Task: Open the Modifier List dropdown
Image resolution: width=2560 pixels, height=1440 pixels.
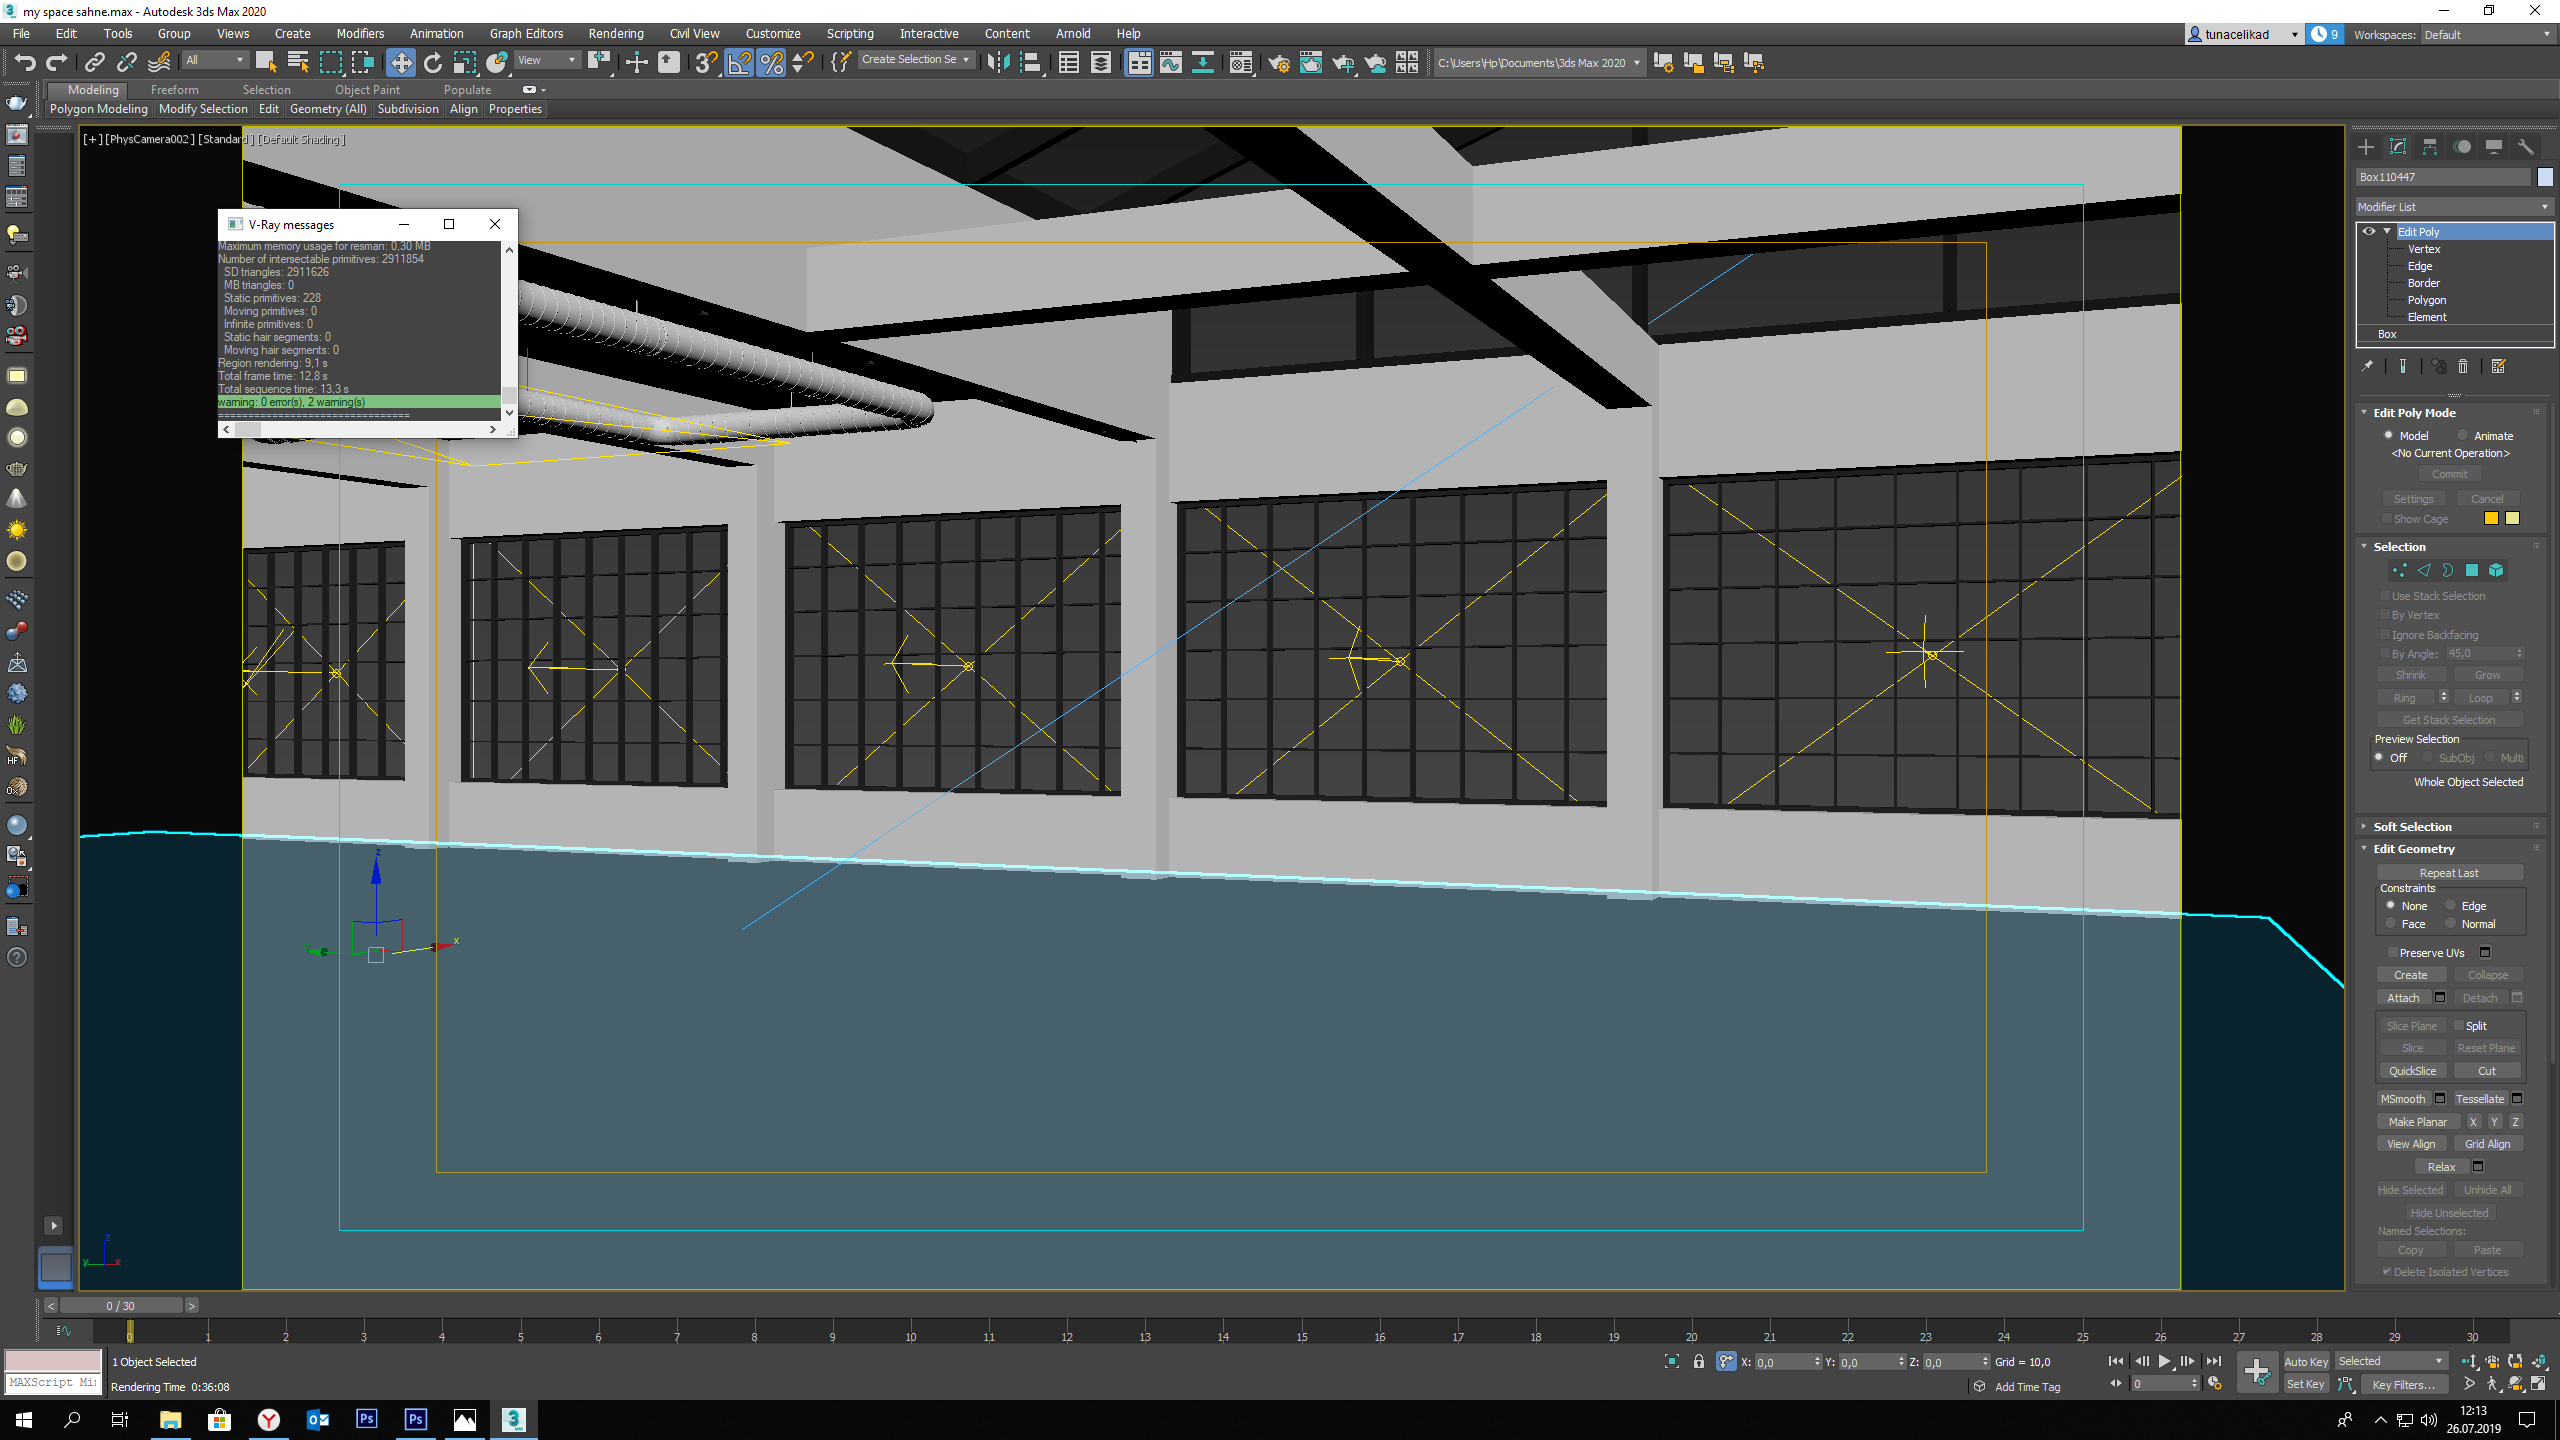Action: tap(2453, 207)
